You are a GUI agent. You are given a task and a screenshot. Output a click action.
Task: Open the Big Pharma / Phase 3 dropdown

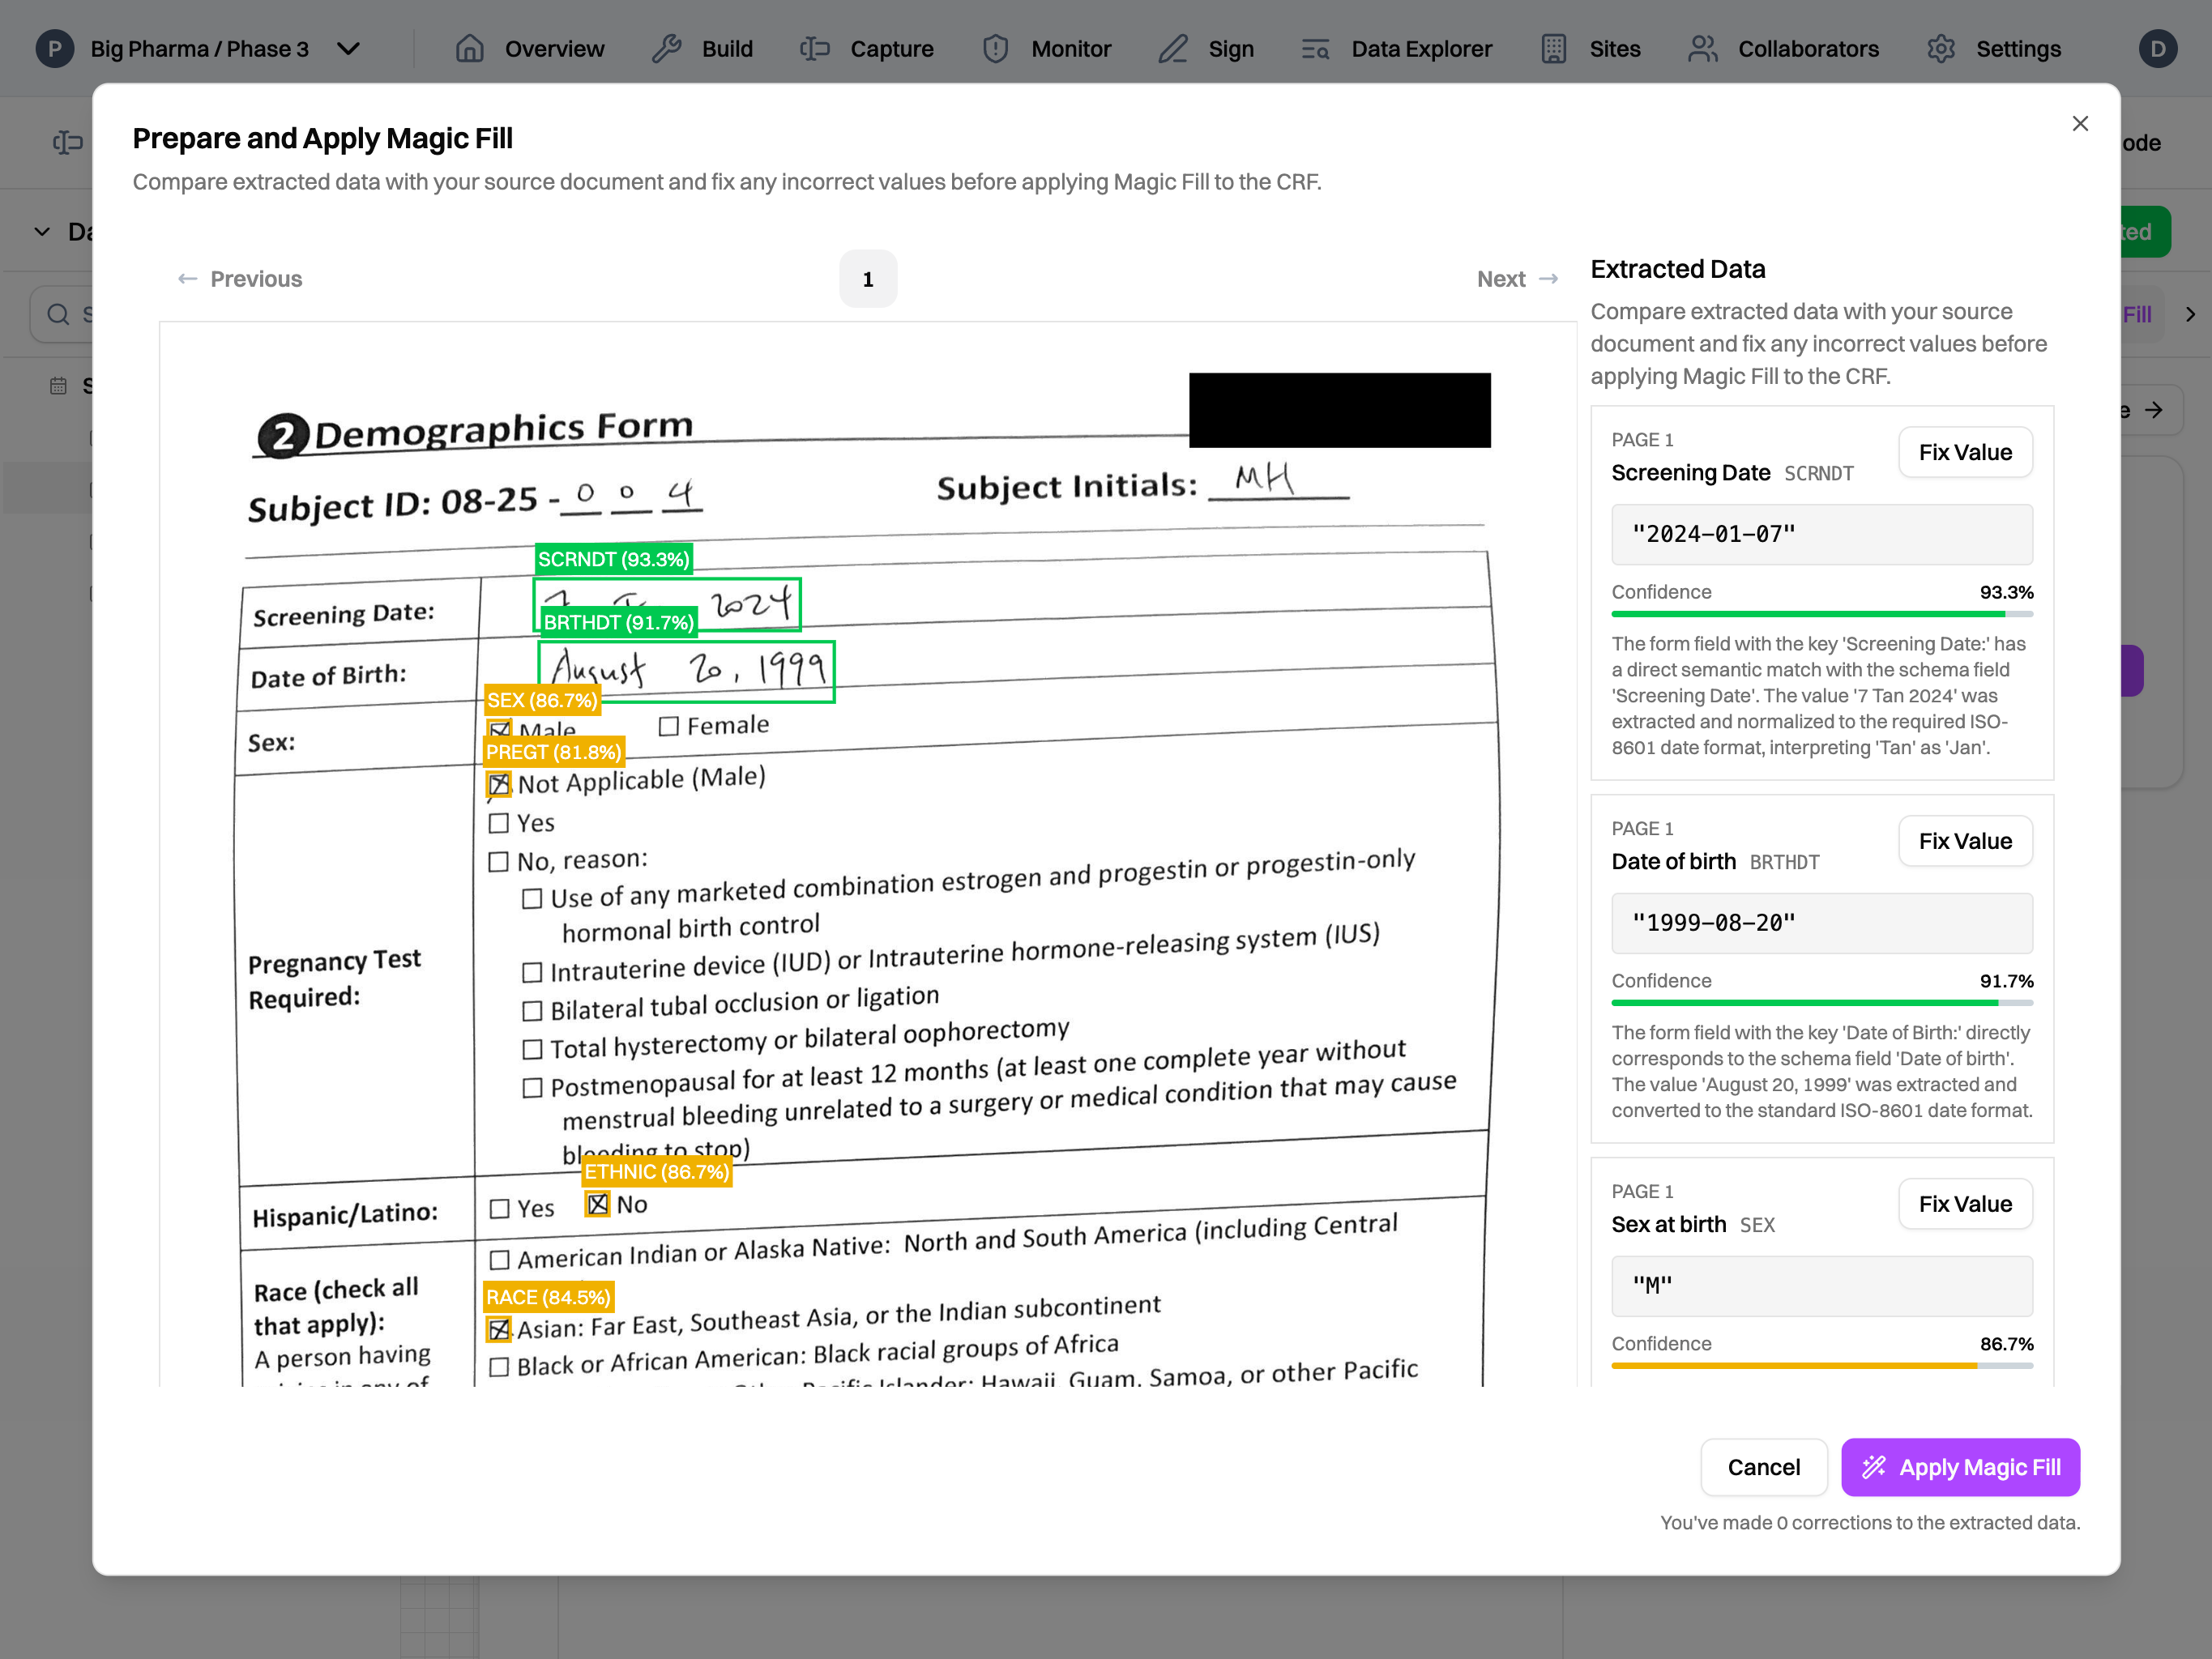point(348,48)
